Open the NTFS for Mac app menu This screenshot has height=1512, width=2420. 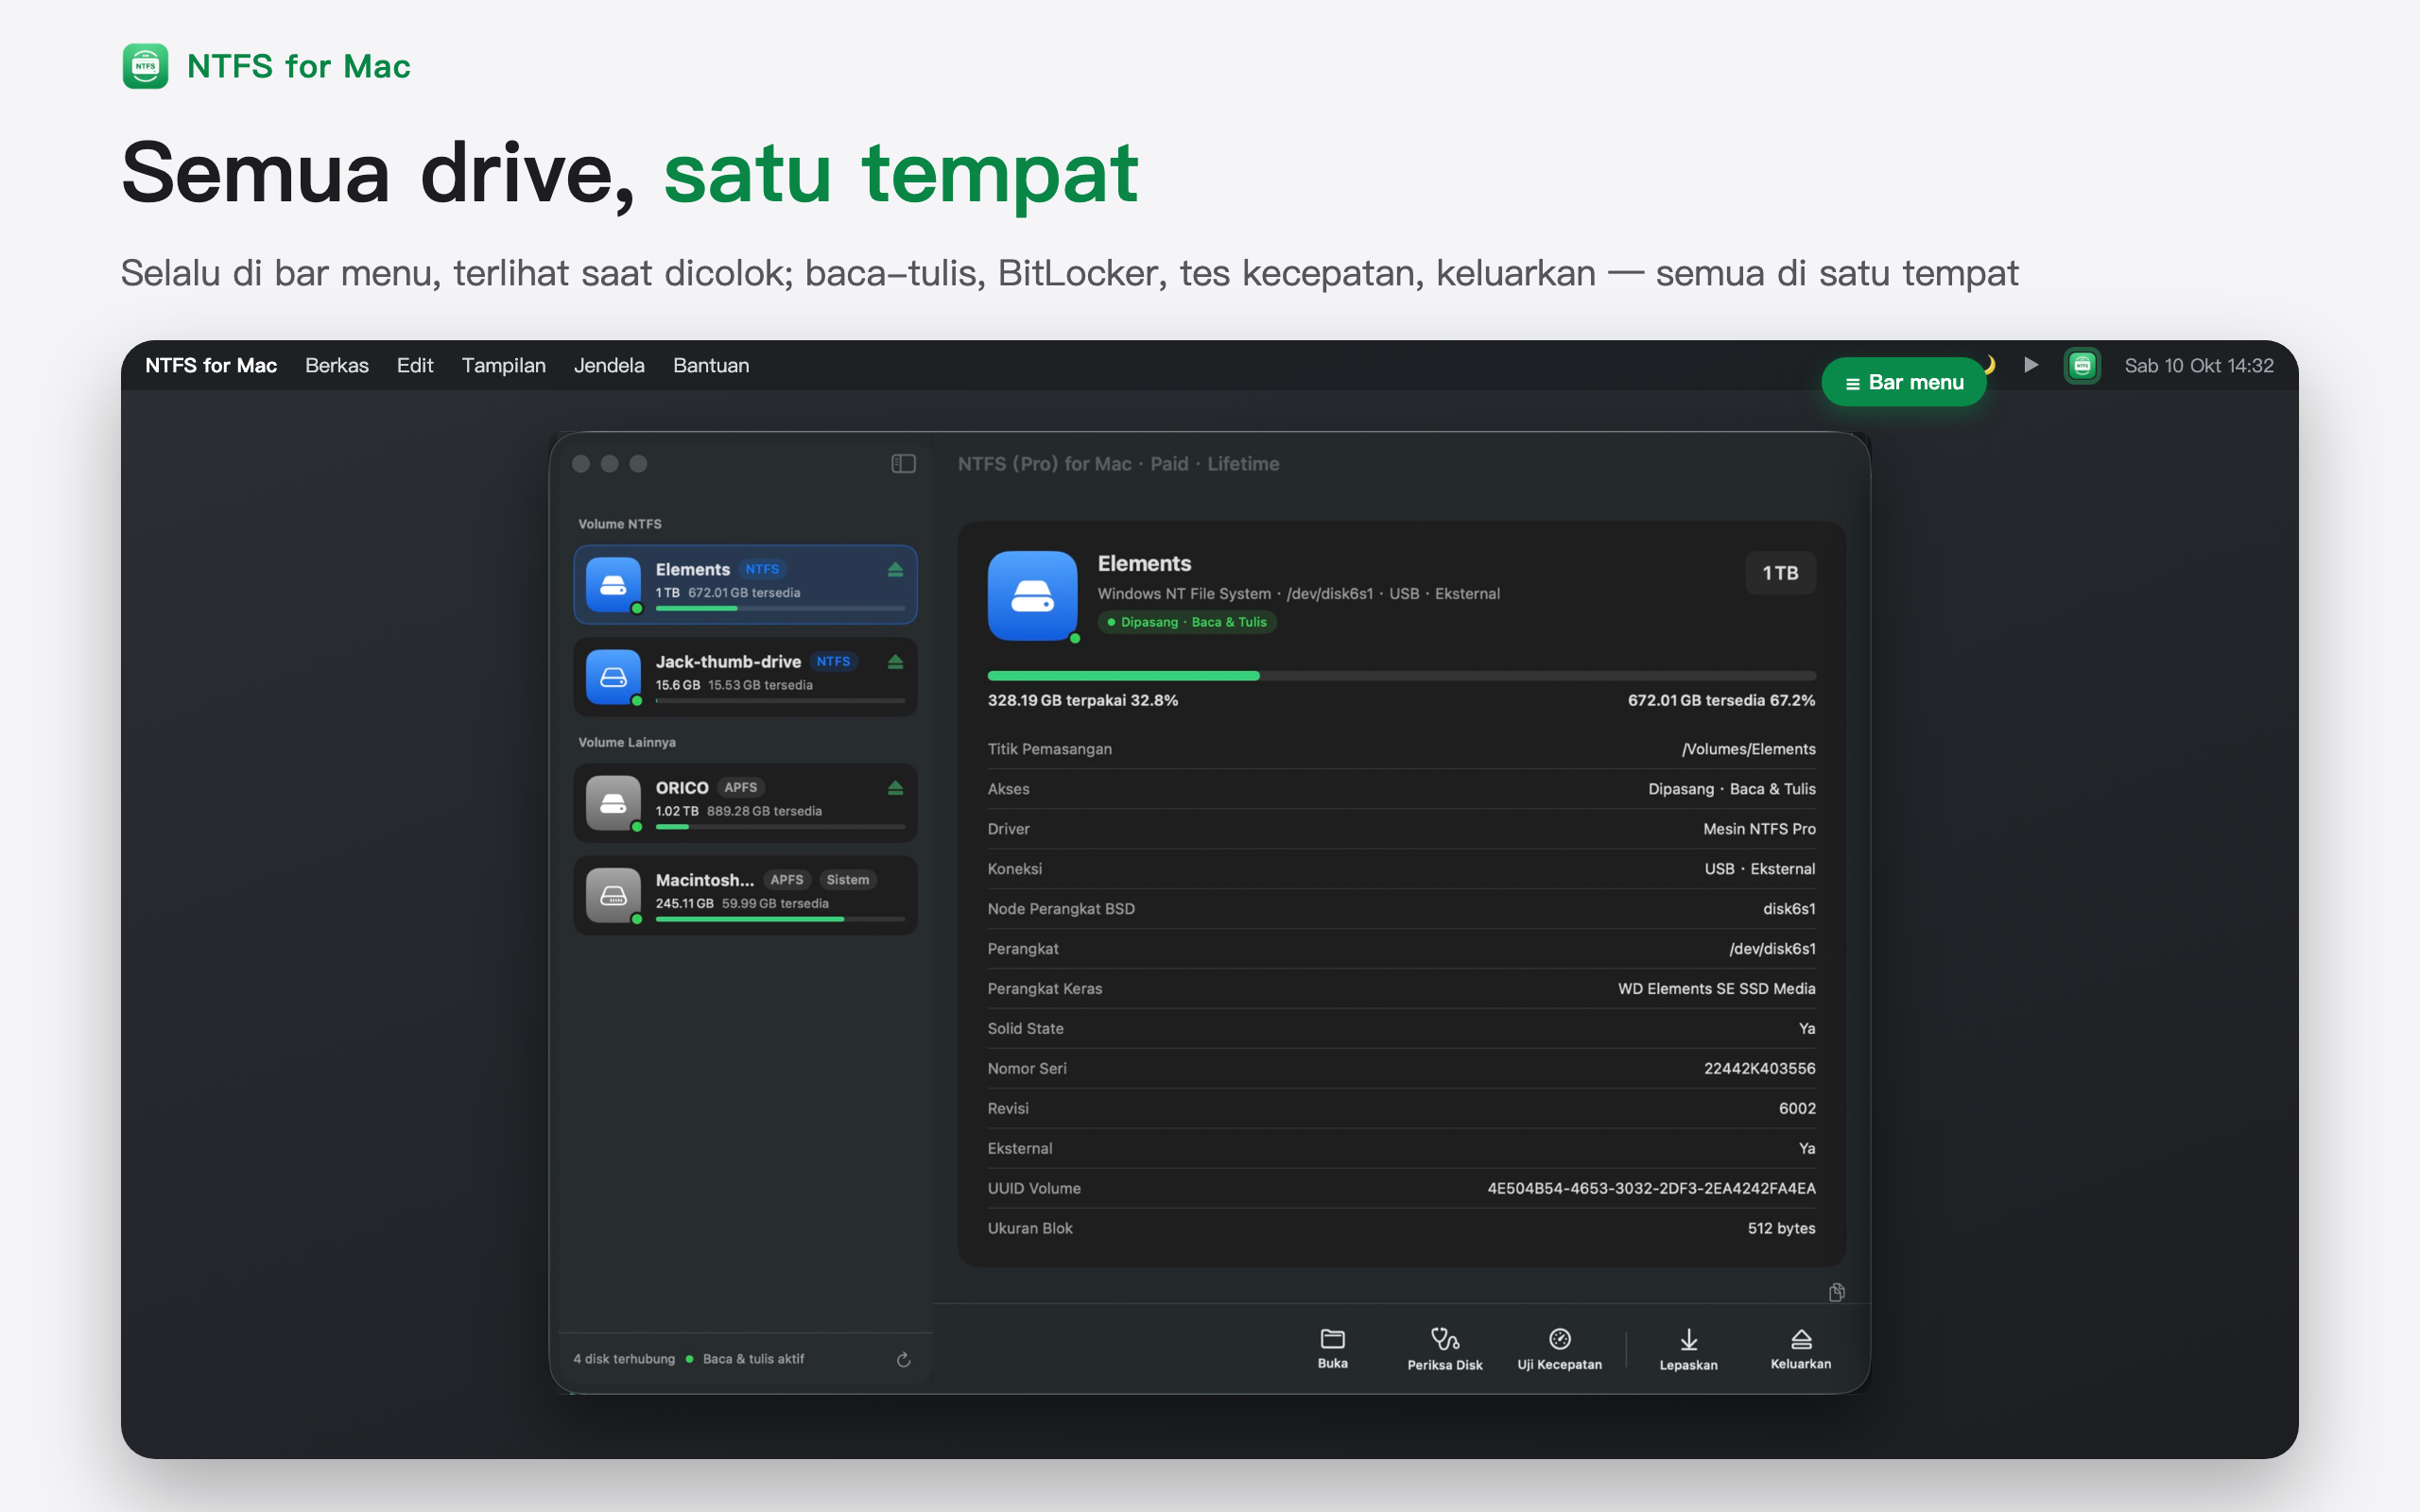click(211, 365)
